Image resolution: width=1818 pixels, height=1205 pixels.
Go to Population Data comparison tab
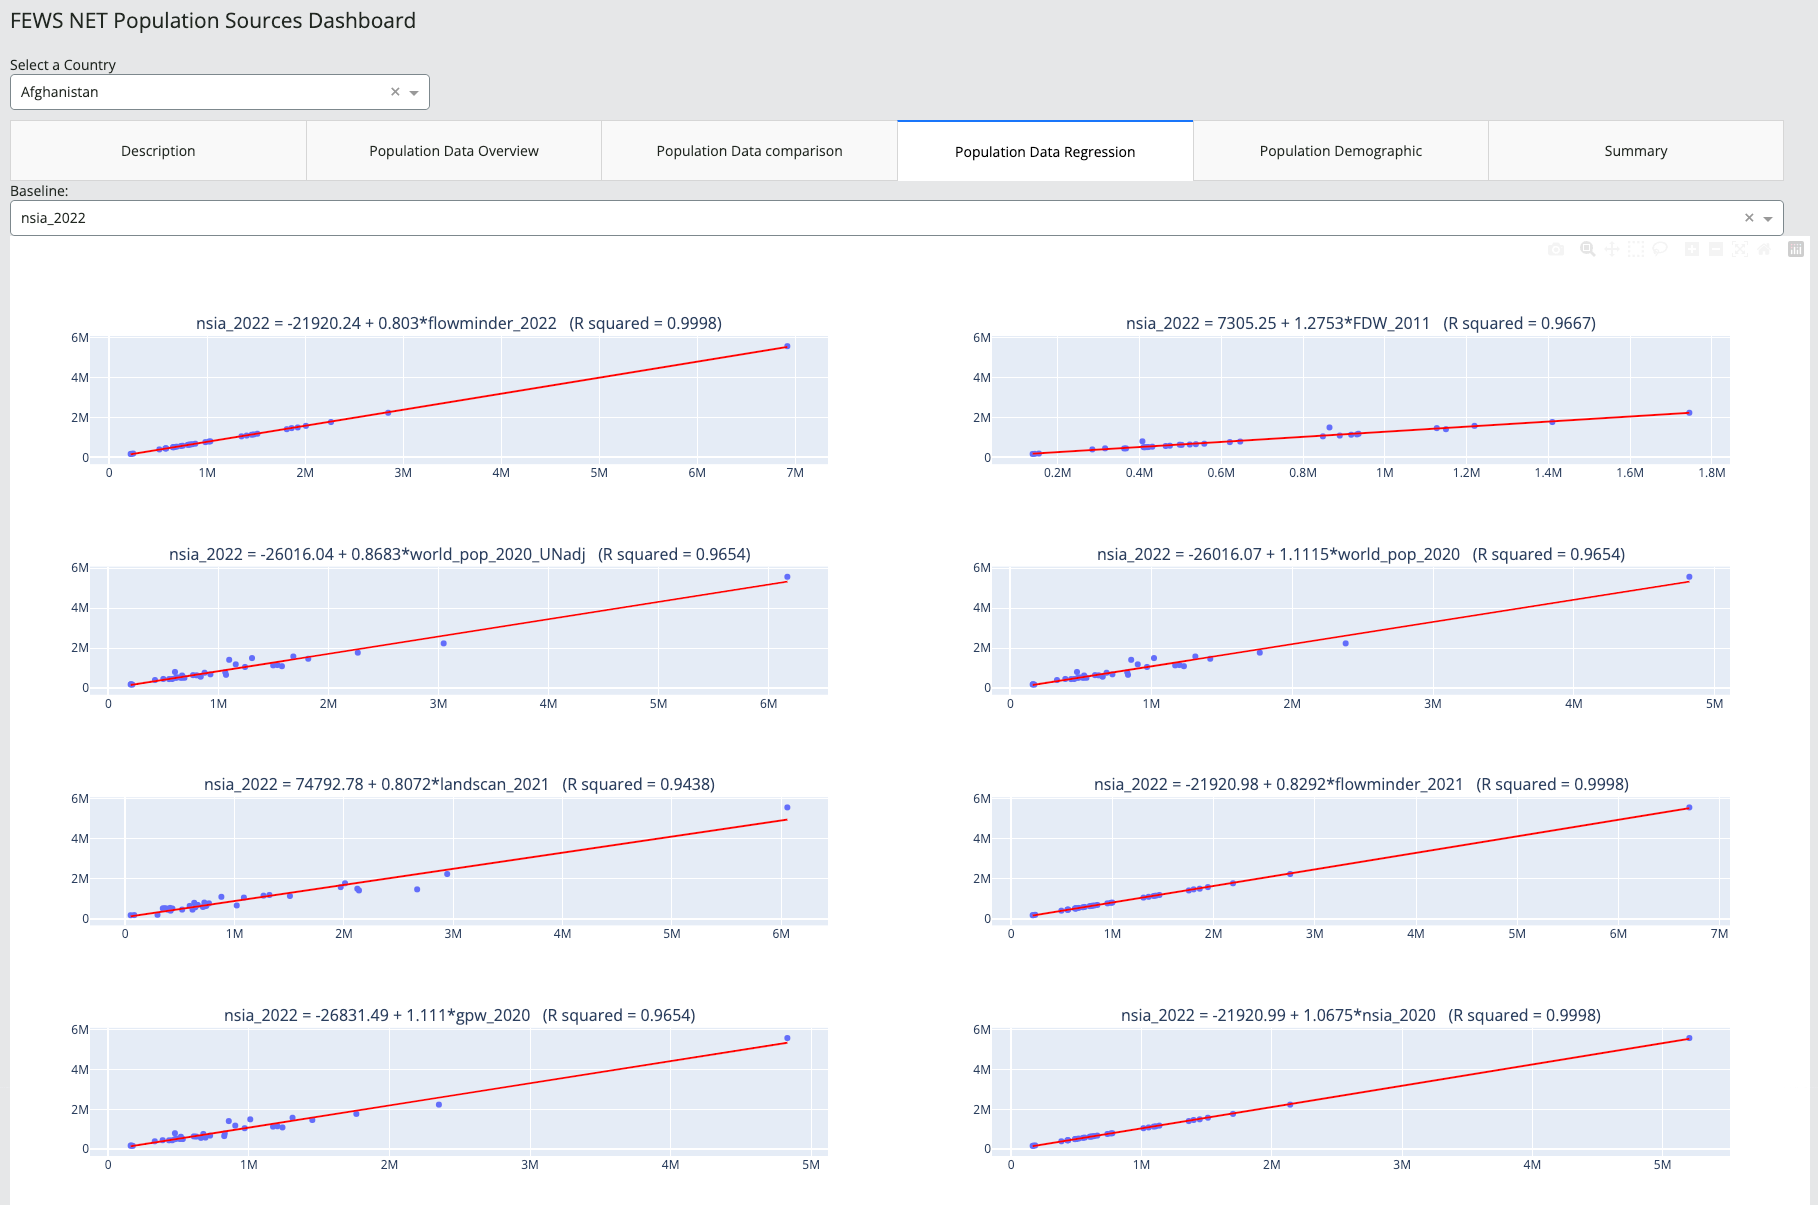(749, 151)
